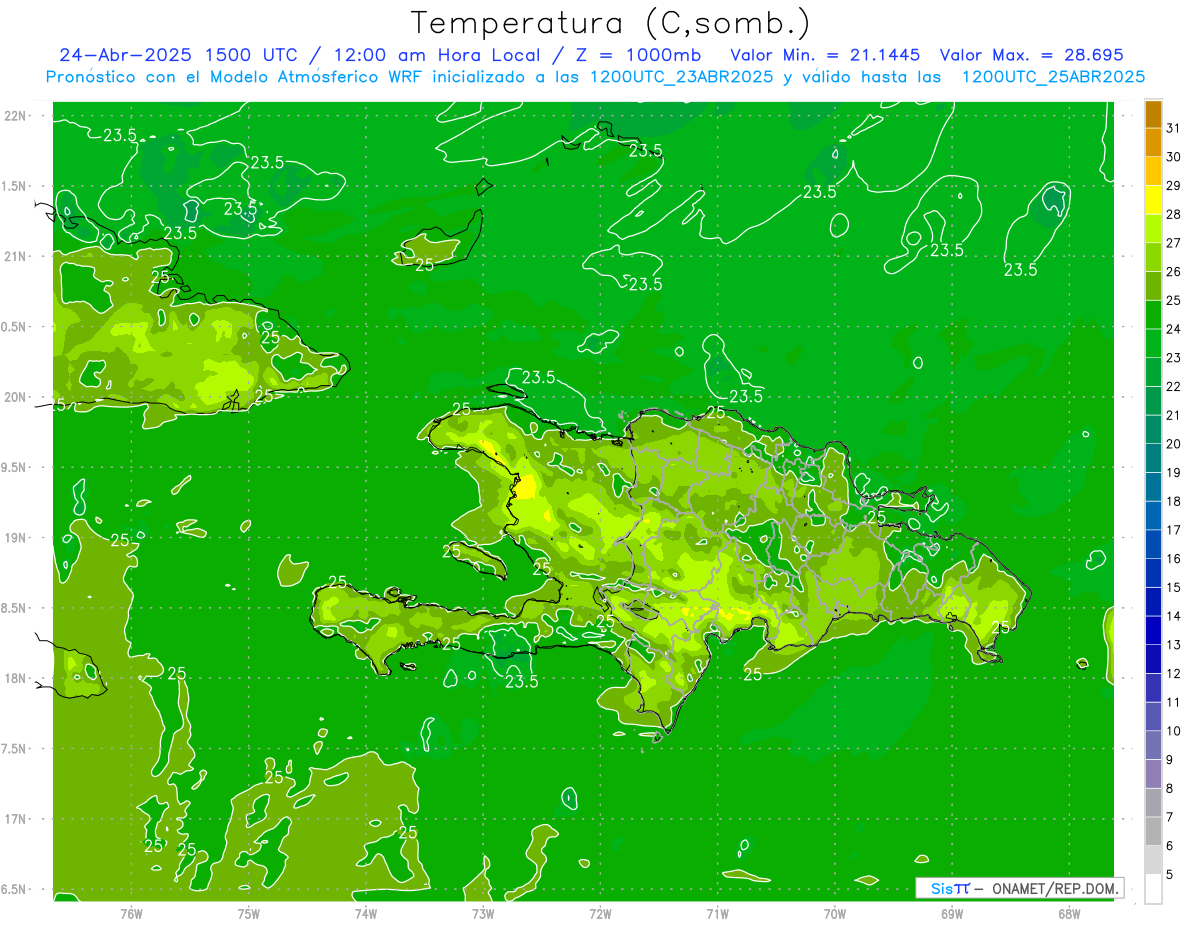
Task: Click the '69W' longitude axis label
Action: click(952, 913)
